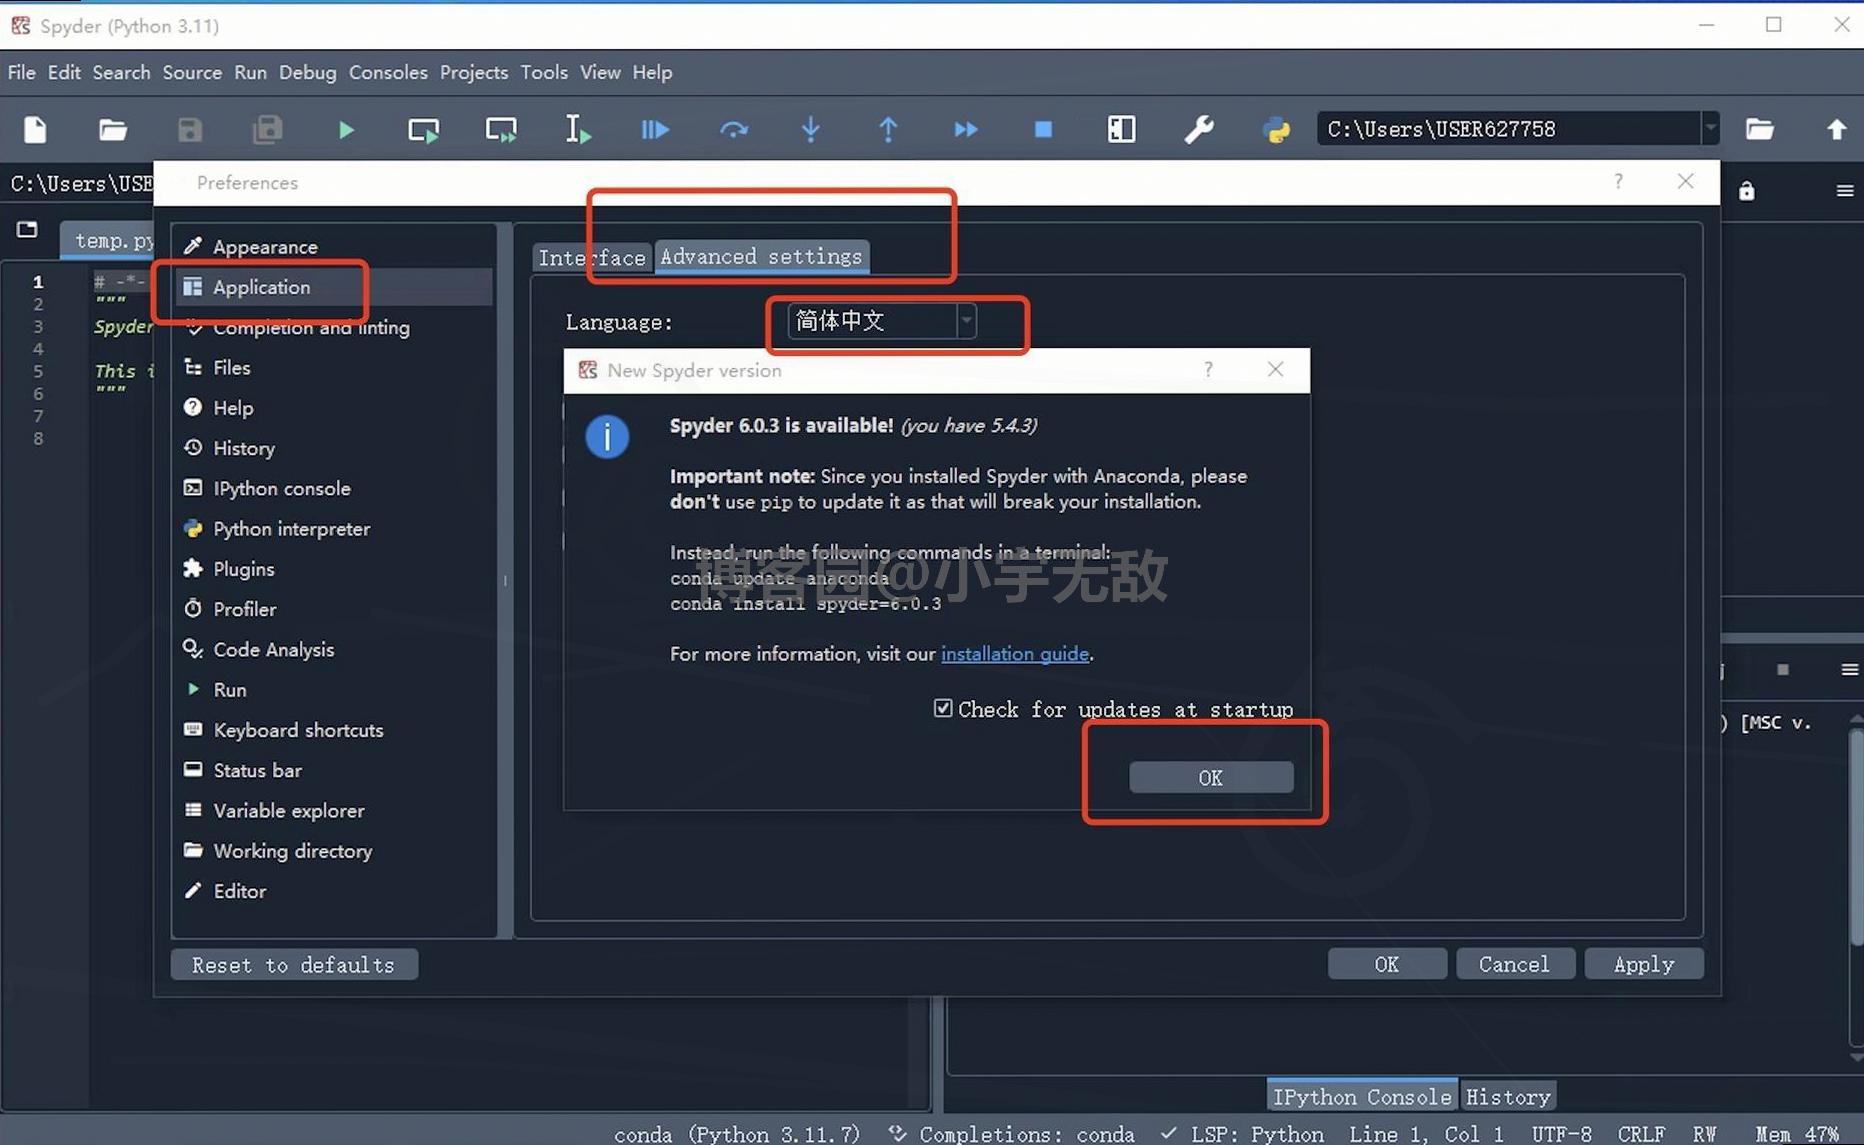Viewport: 1864px width, 1145px height.
Task: Click the browse tabs icon in editor
Action: click(x=27, y=230)
